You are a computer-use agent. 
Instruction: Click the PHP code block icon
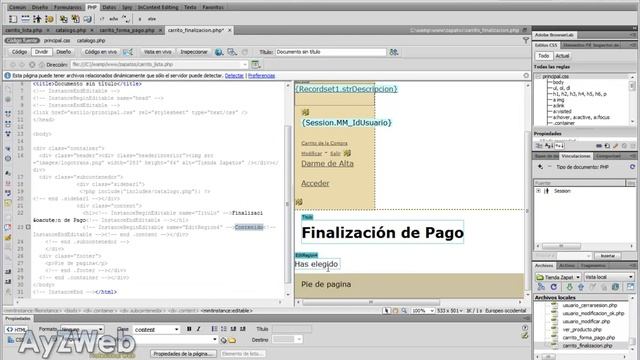tap(102, 19)
